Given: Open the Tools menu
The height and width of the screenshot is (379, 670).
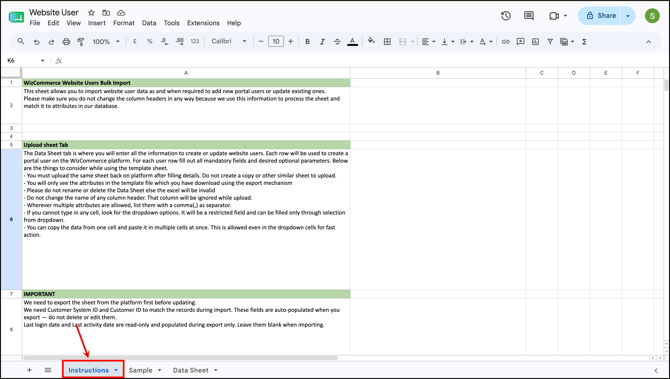Looking at the screenshot, I should pyautogui.click(x=171, y=23).
